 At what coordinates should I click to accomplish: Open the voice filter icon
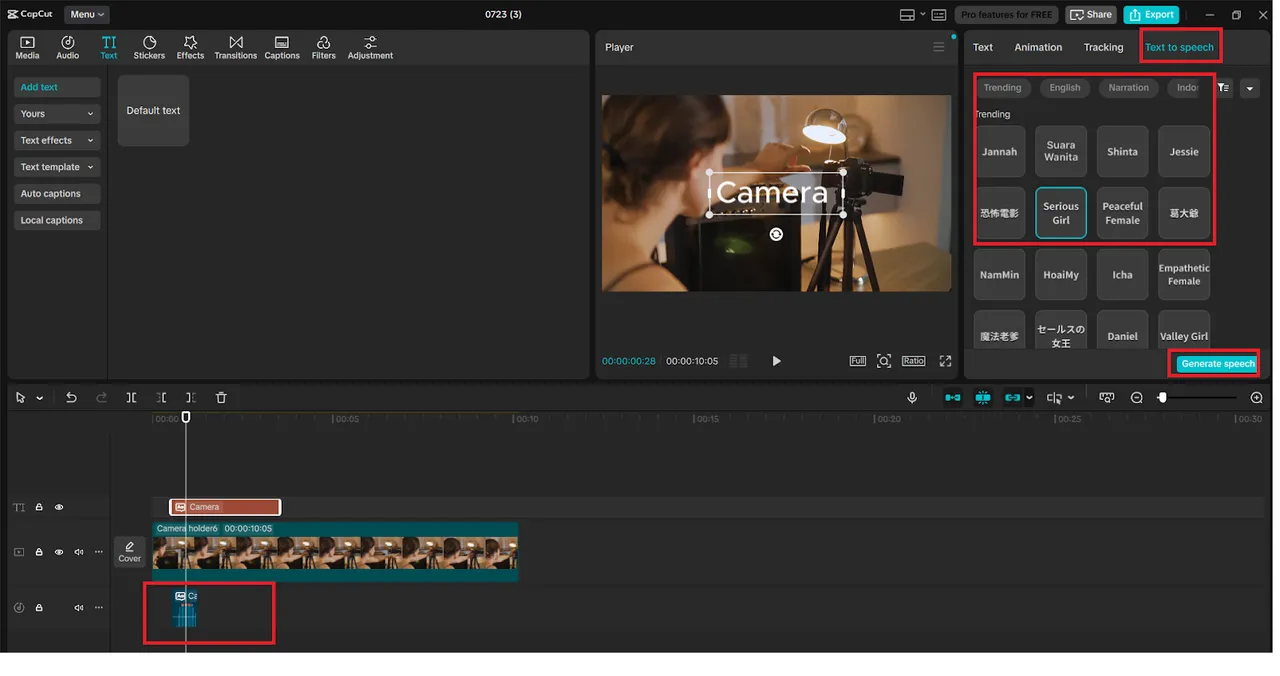coord(1224,88)
